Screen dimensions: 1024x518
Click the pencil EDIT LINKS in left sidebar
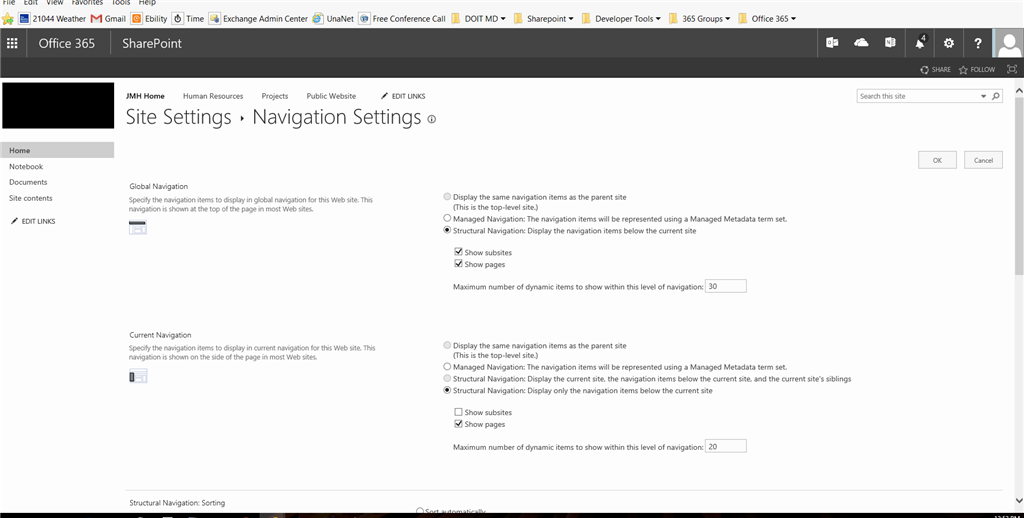tap(33, 221)
